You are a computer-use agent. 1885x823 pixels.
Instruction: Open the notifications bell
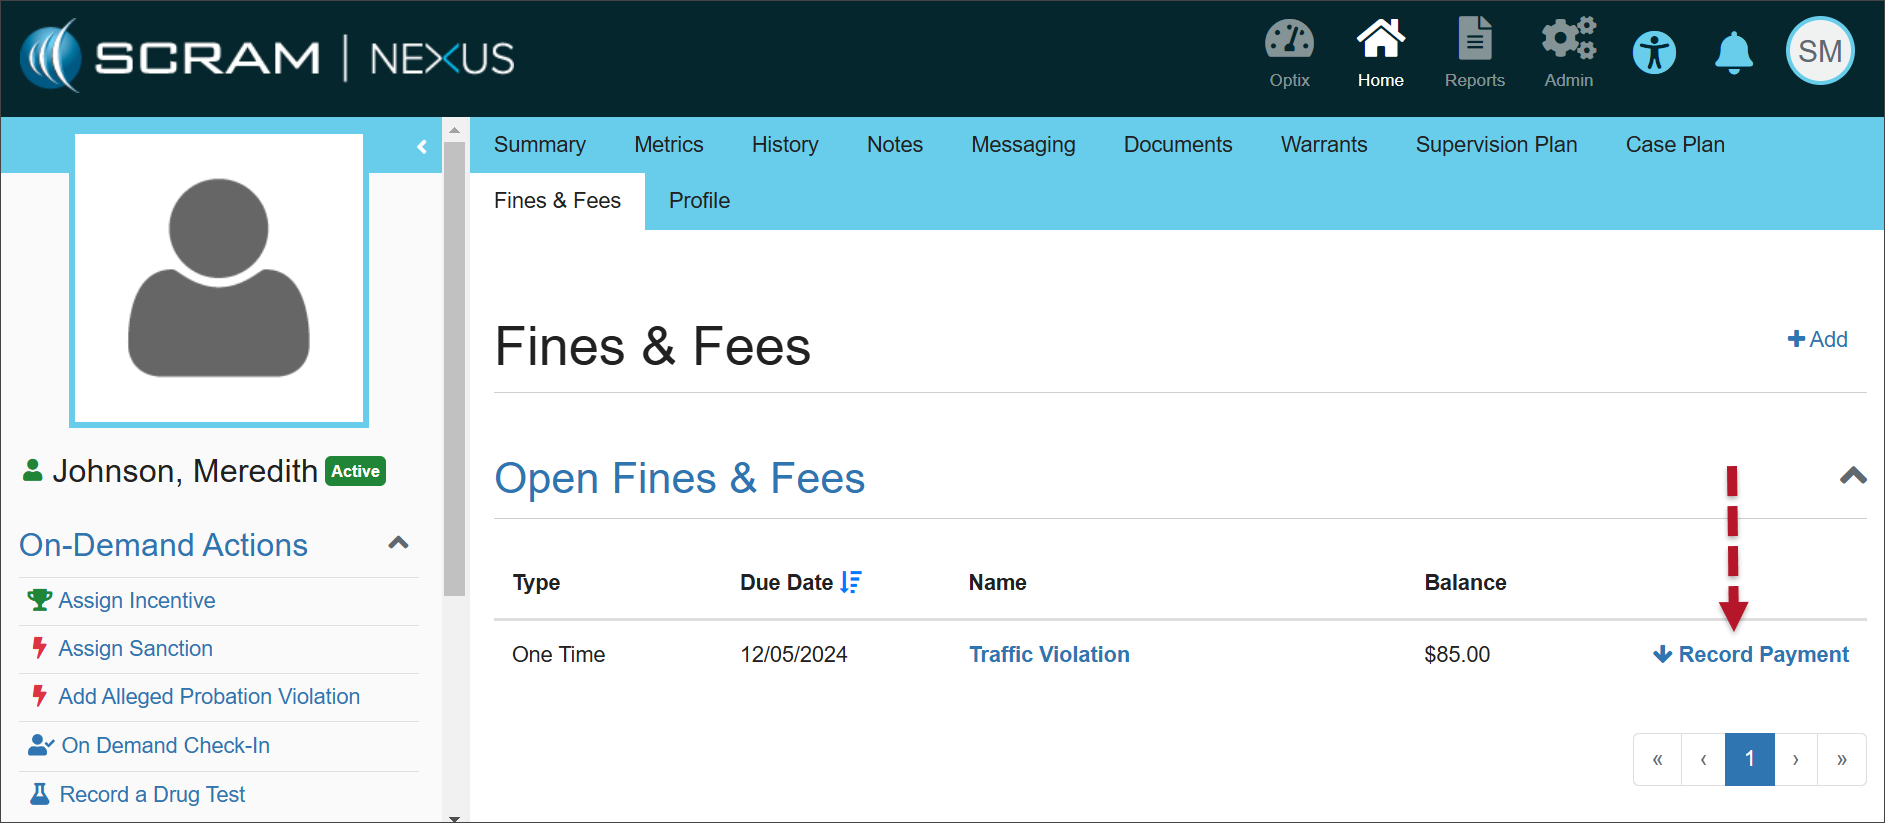tap(1733, 53)
